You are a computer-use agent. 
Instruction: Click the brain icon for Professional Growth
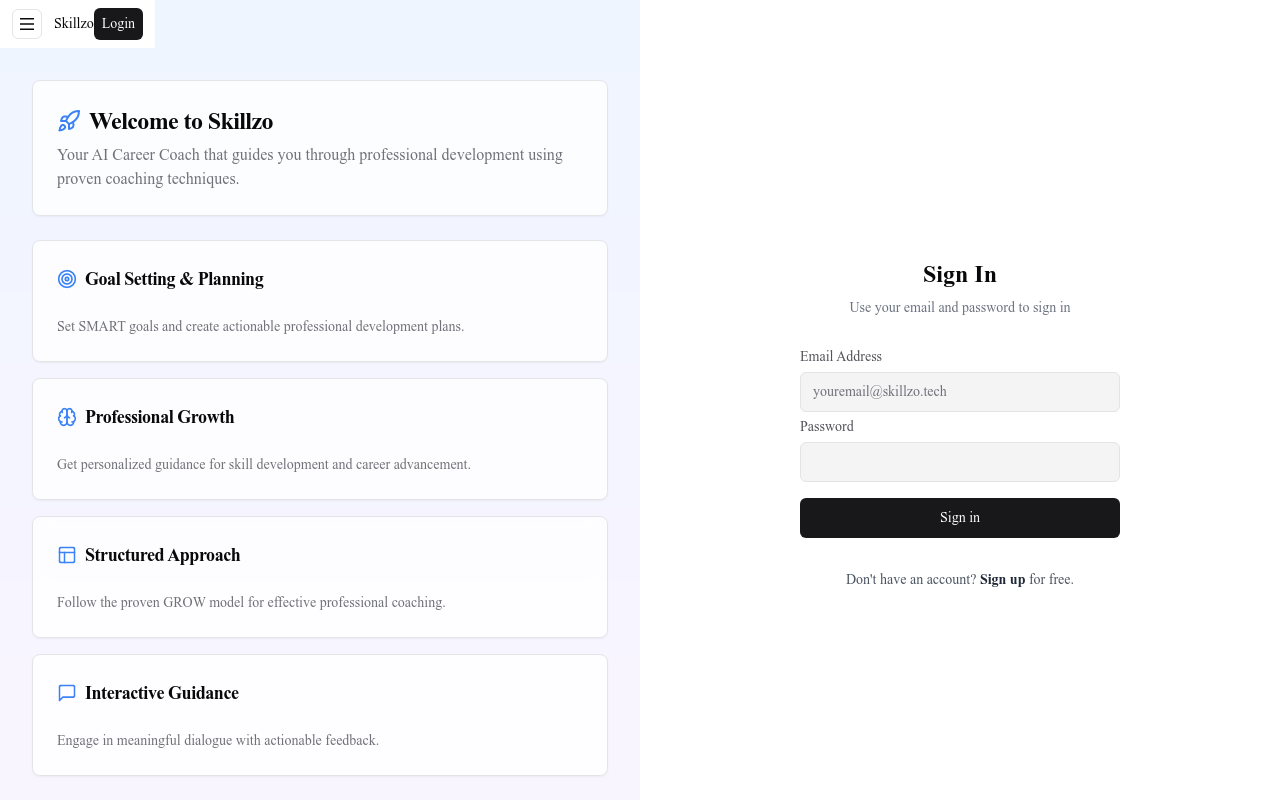click(67, 417)
